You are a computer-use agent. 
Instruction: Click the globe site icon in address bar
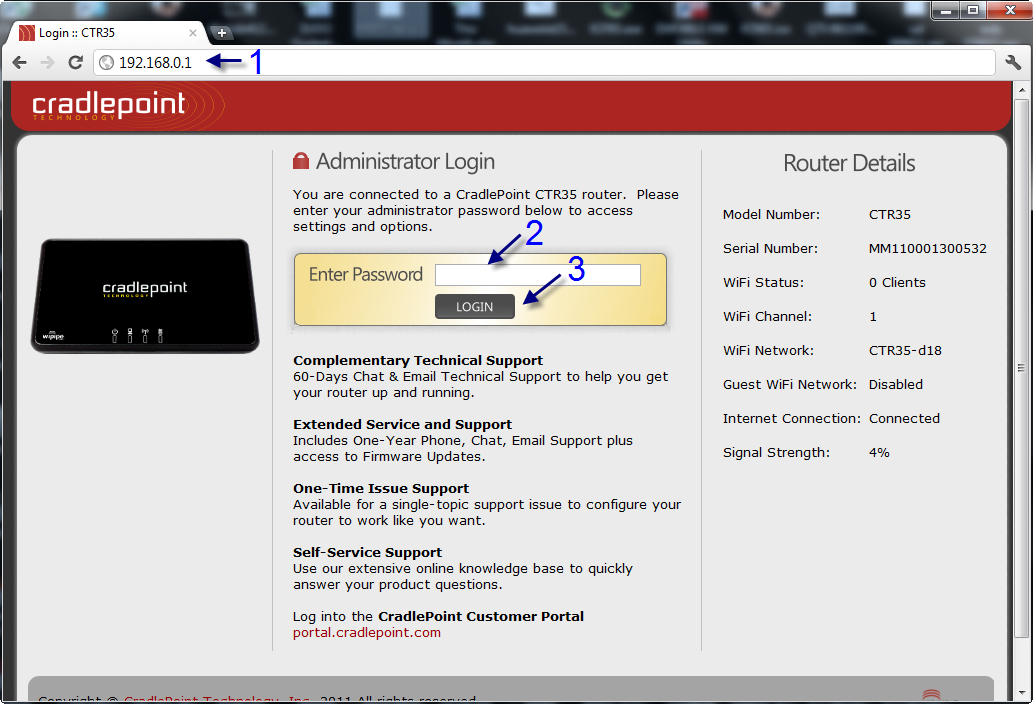coord(107,63)
